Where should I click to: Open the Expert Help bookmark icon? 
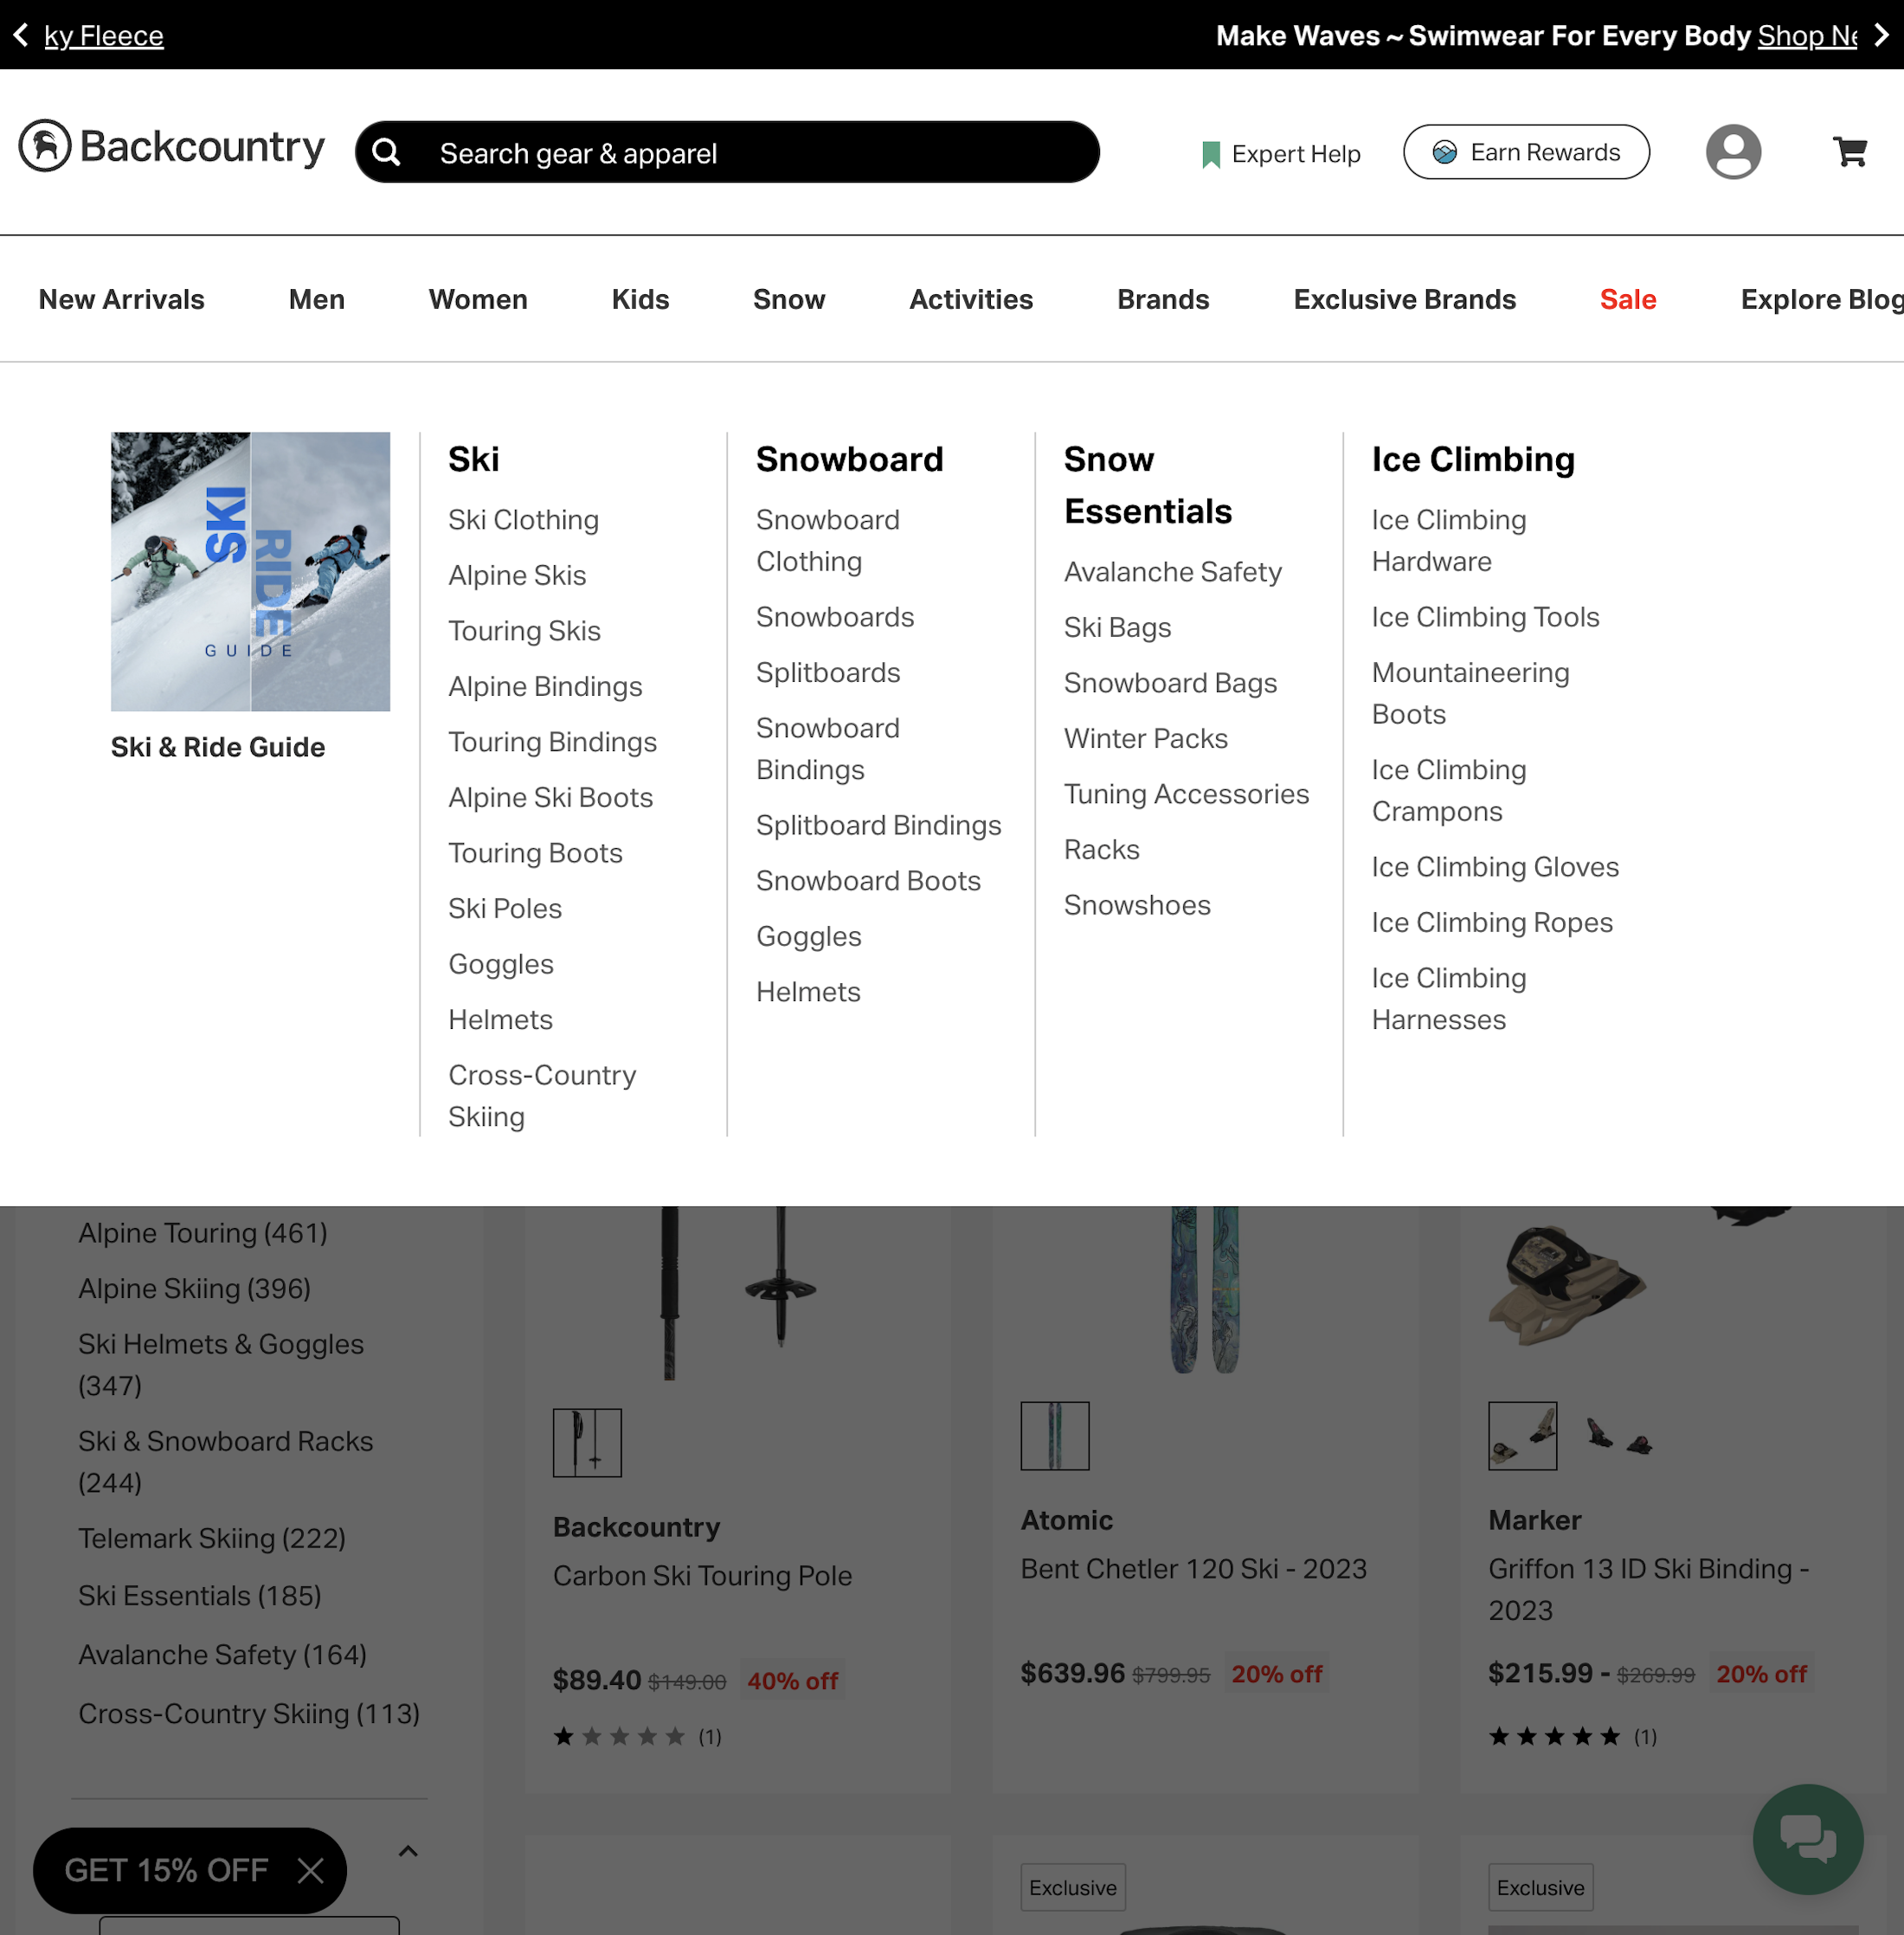(x=1210, y=152)
